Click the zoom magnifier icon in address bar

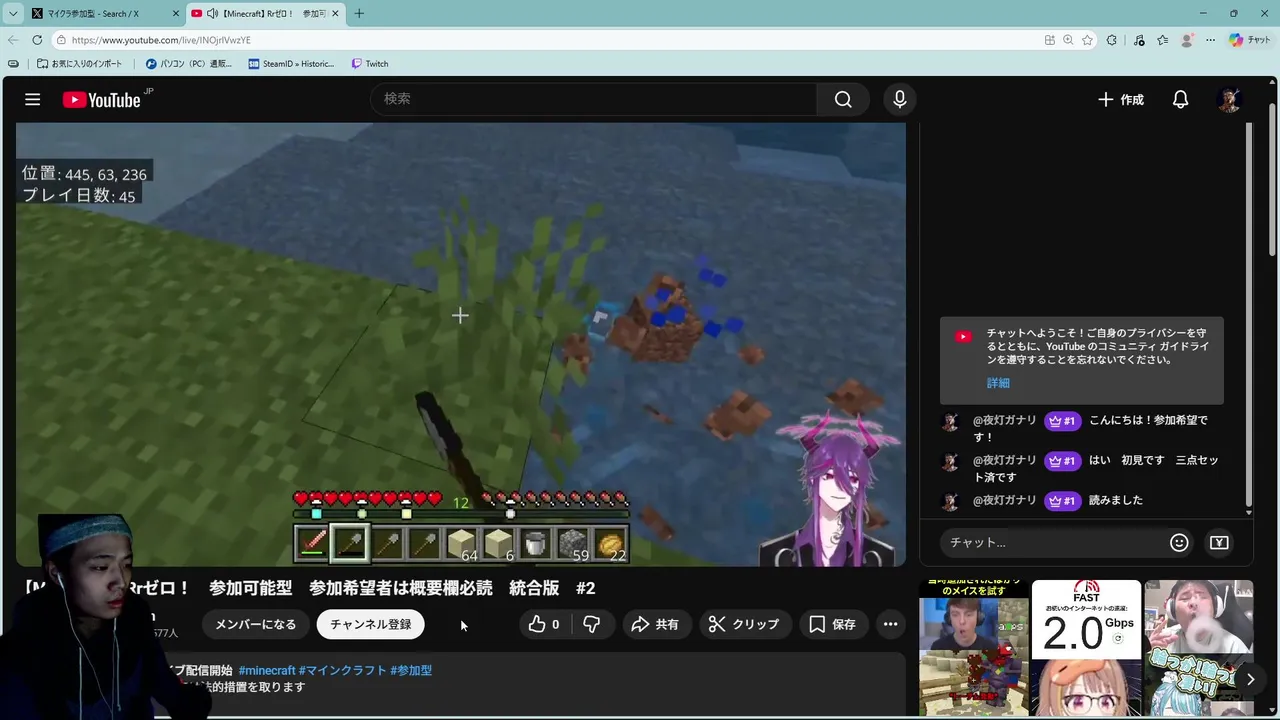(1068, 40)
